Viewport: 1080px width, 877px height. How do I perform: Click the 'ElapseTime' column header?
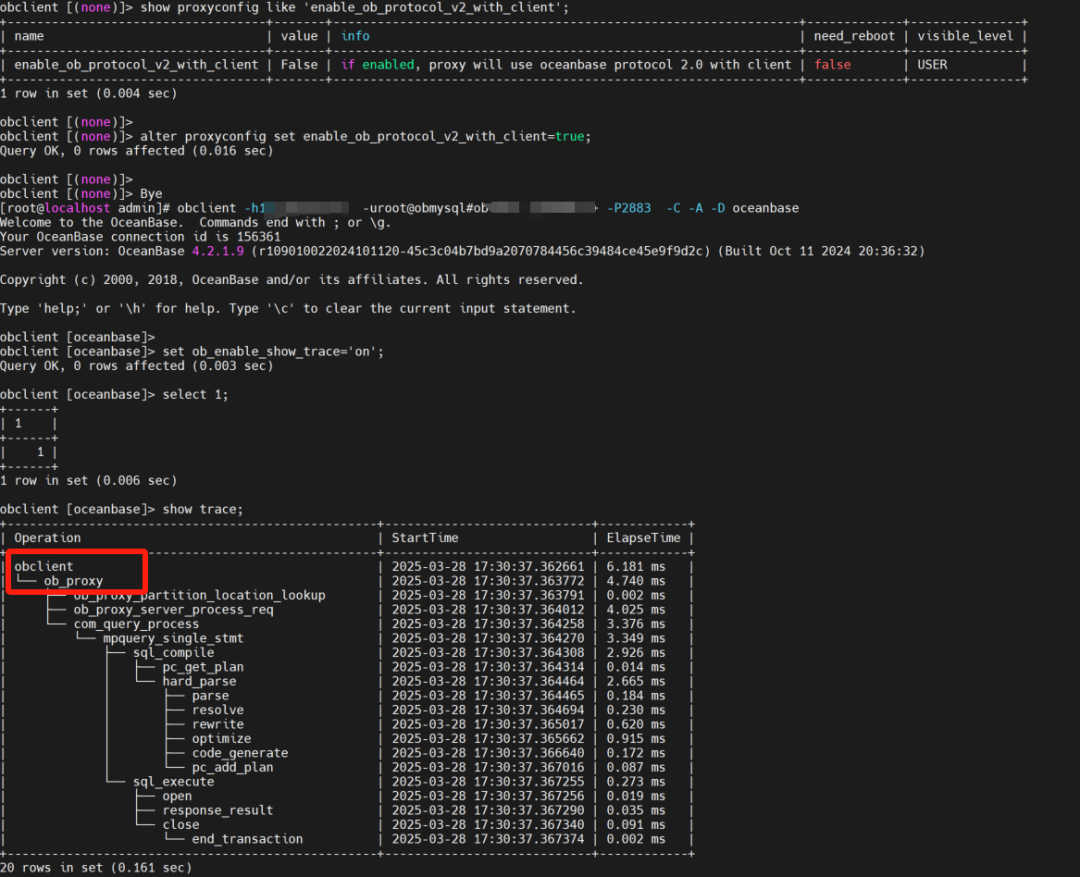[643, 538]
